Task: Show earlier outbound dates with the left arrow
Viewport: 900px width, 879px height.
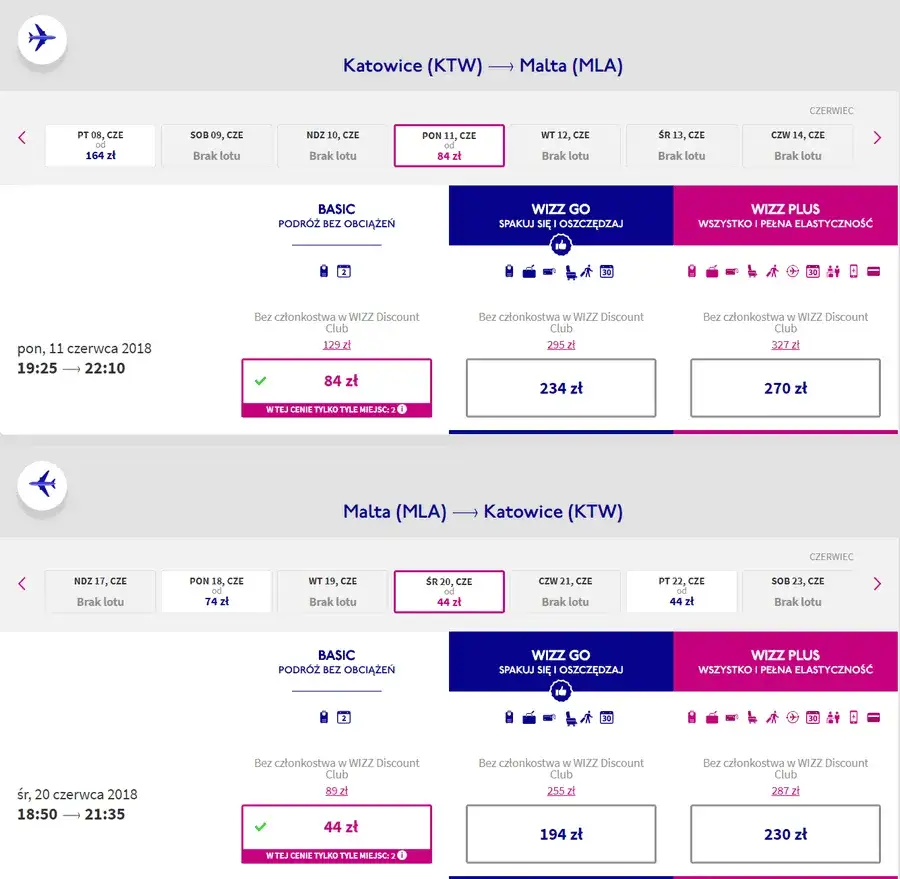Action: (22, 138)
